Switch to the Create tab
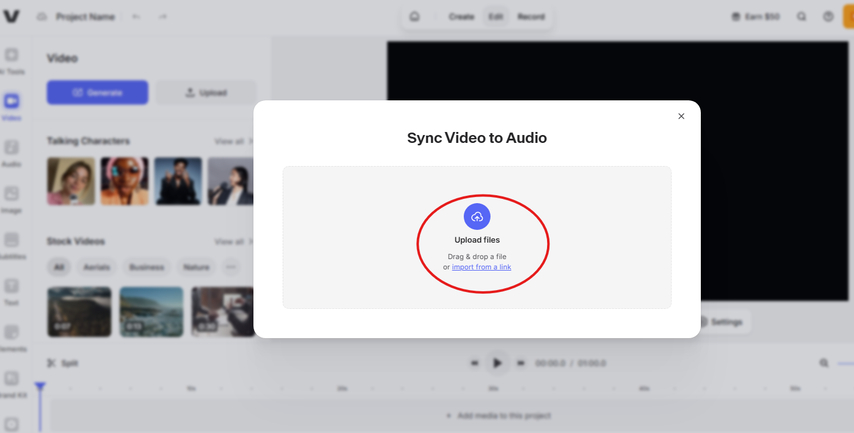854x433 pixels. [461, 17]
